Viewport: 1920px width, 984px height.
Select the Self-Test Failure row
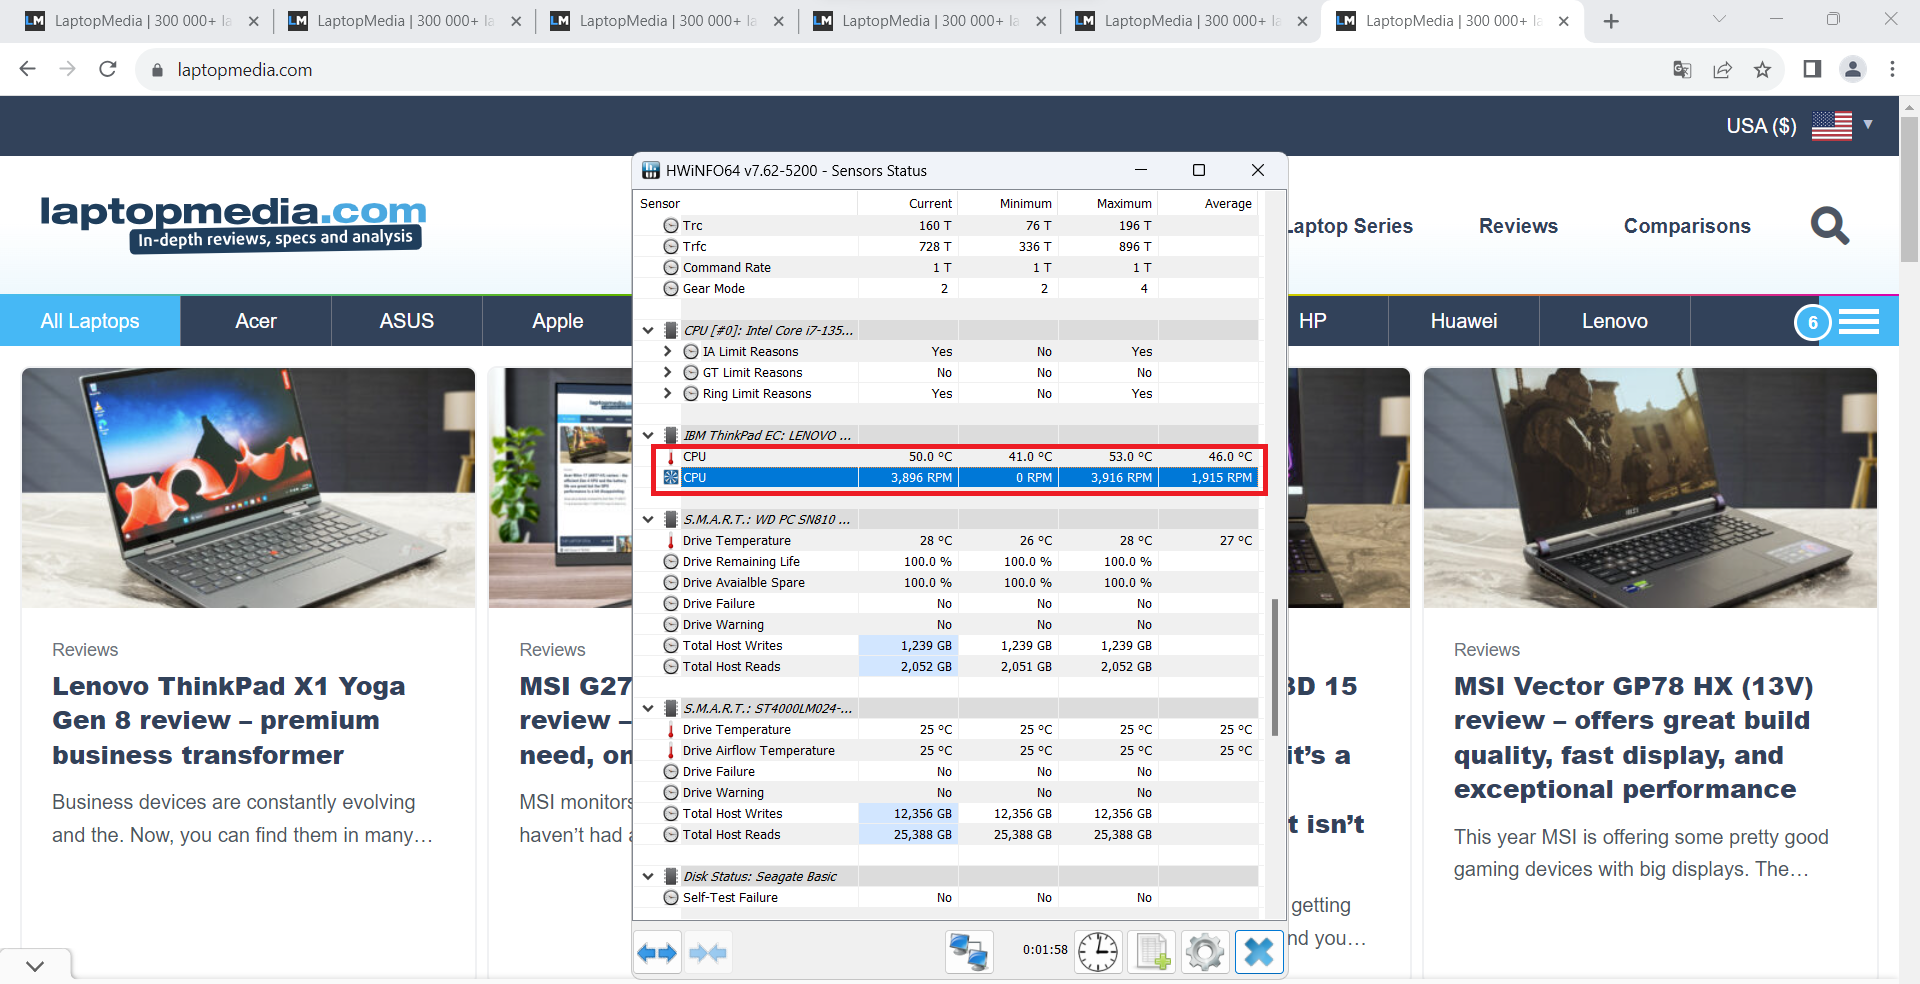tap(946, 898)
